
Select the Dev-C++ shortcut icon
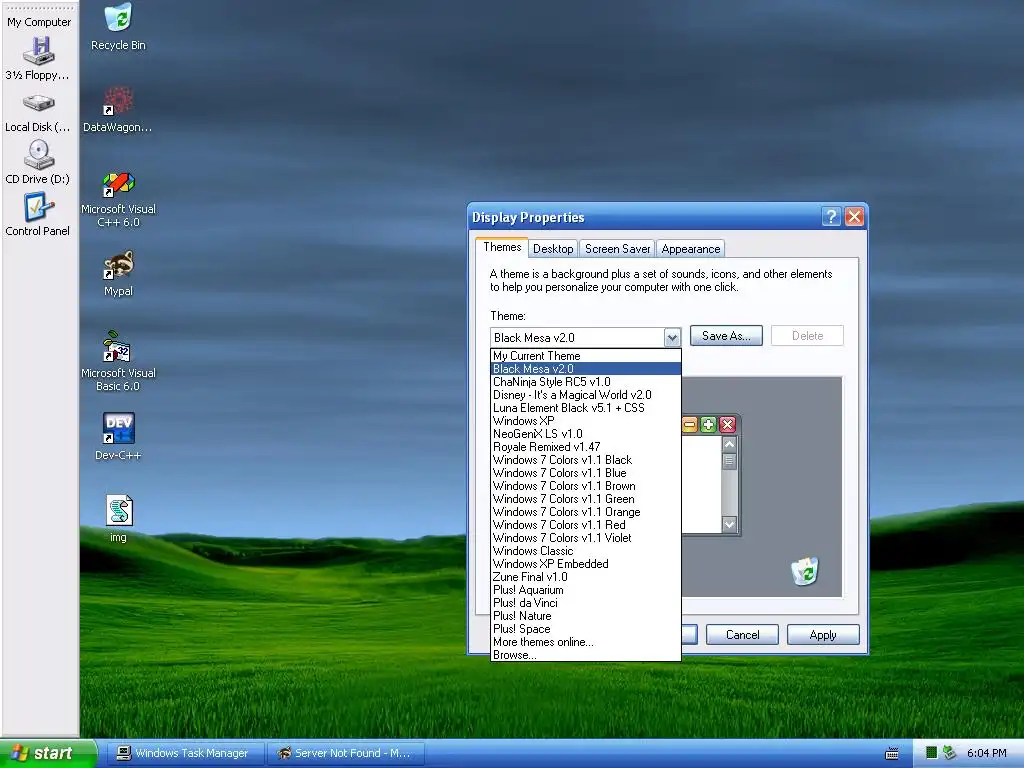click(118, 436)
